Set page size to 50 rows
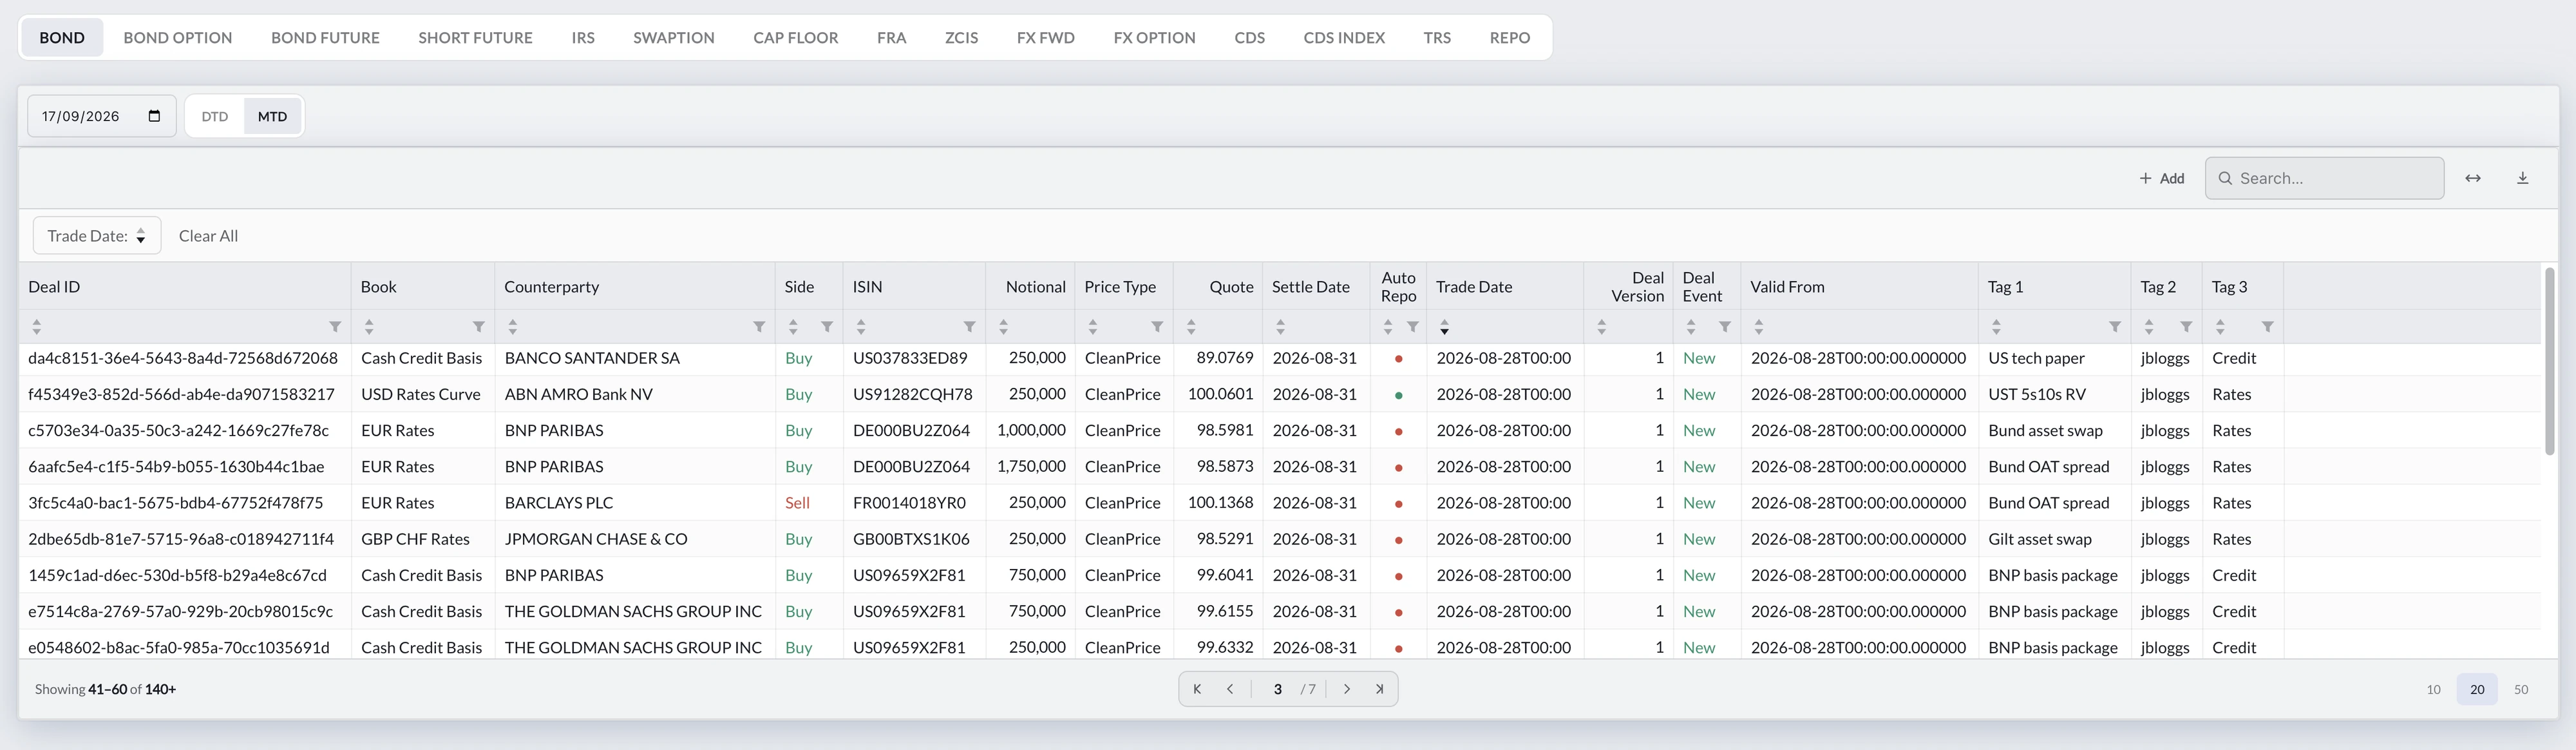2576x750 pixels. (x=2521, y=689)
